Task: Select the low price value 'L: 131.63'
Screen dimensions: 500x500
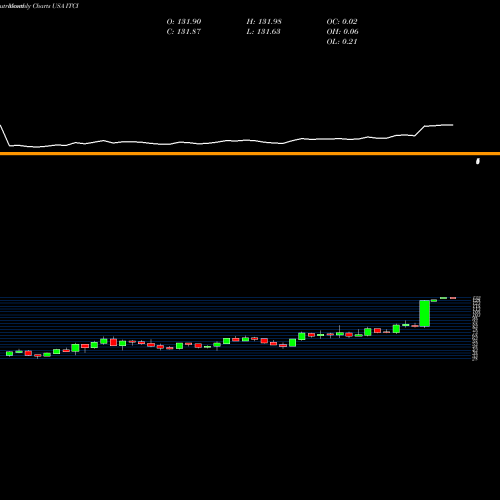Action: point(263,32)
